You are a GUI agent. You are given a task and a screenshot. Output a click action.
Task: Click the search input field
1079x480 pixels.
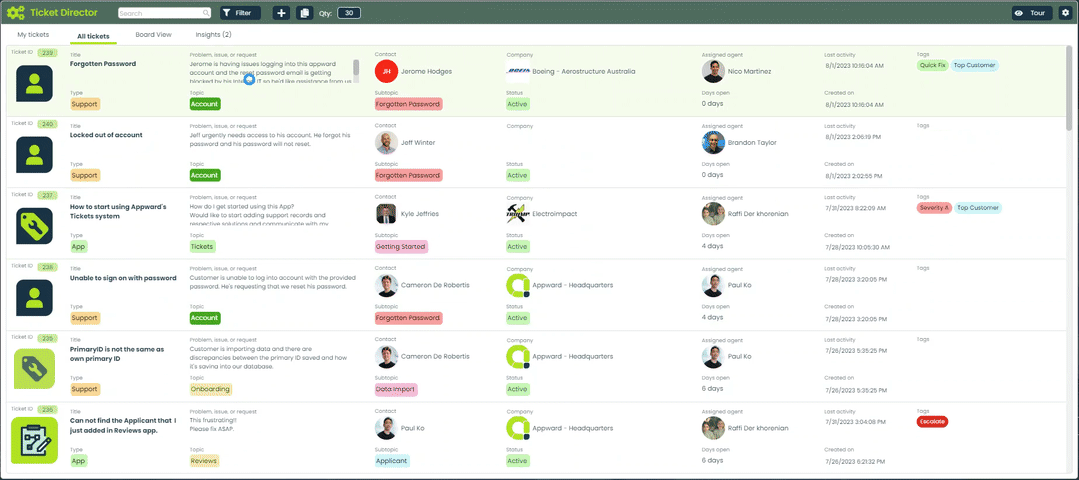(164, 13)
